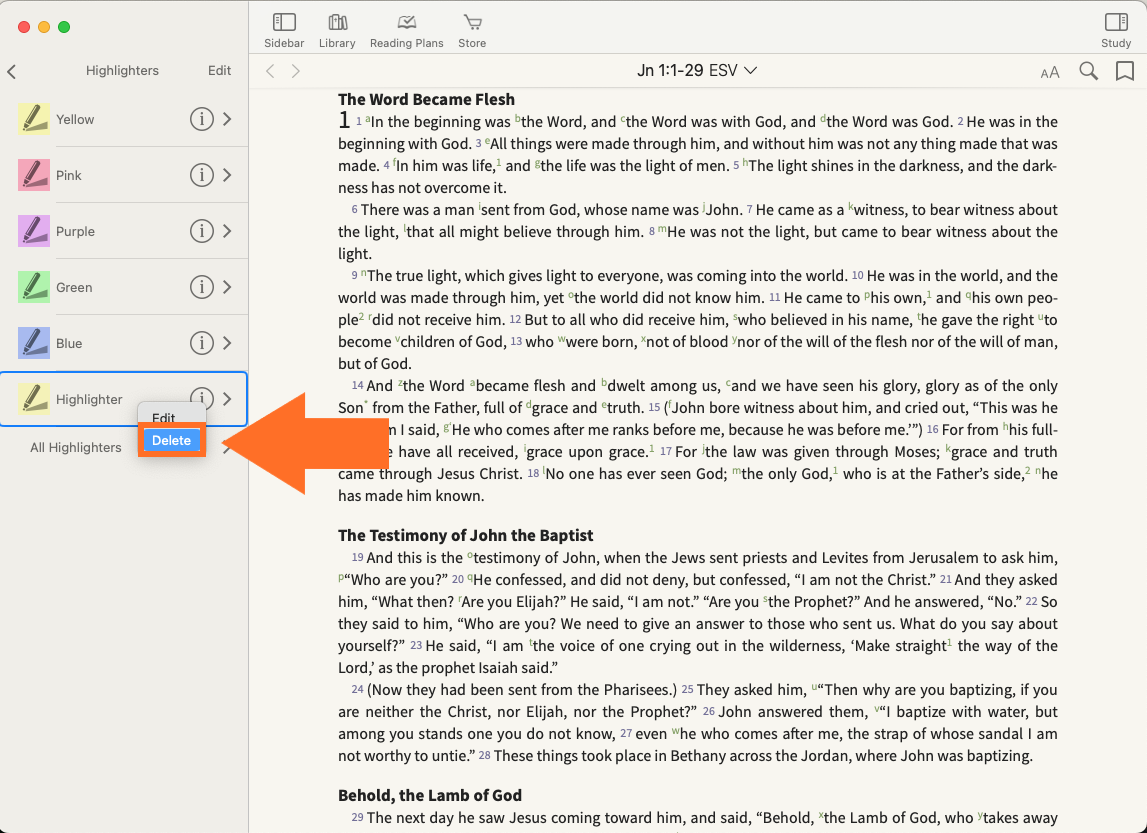
Task: Open Reading Plans from toolbar
Action: [x=406, y=23]
